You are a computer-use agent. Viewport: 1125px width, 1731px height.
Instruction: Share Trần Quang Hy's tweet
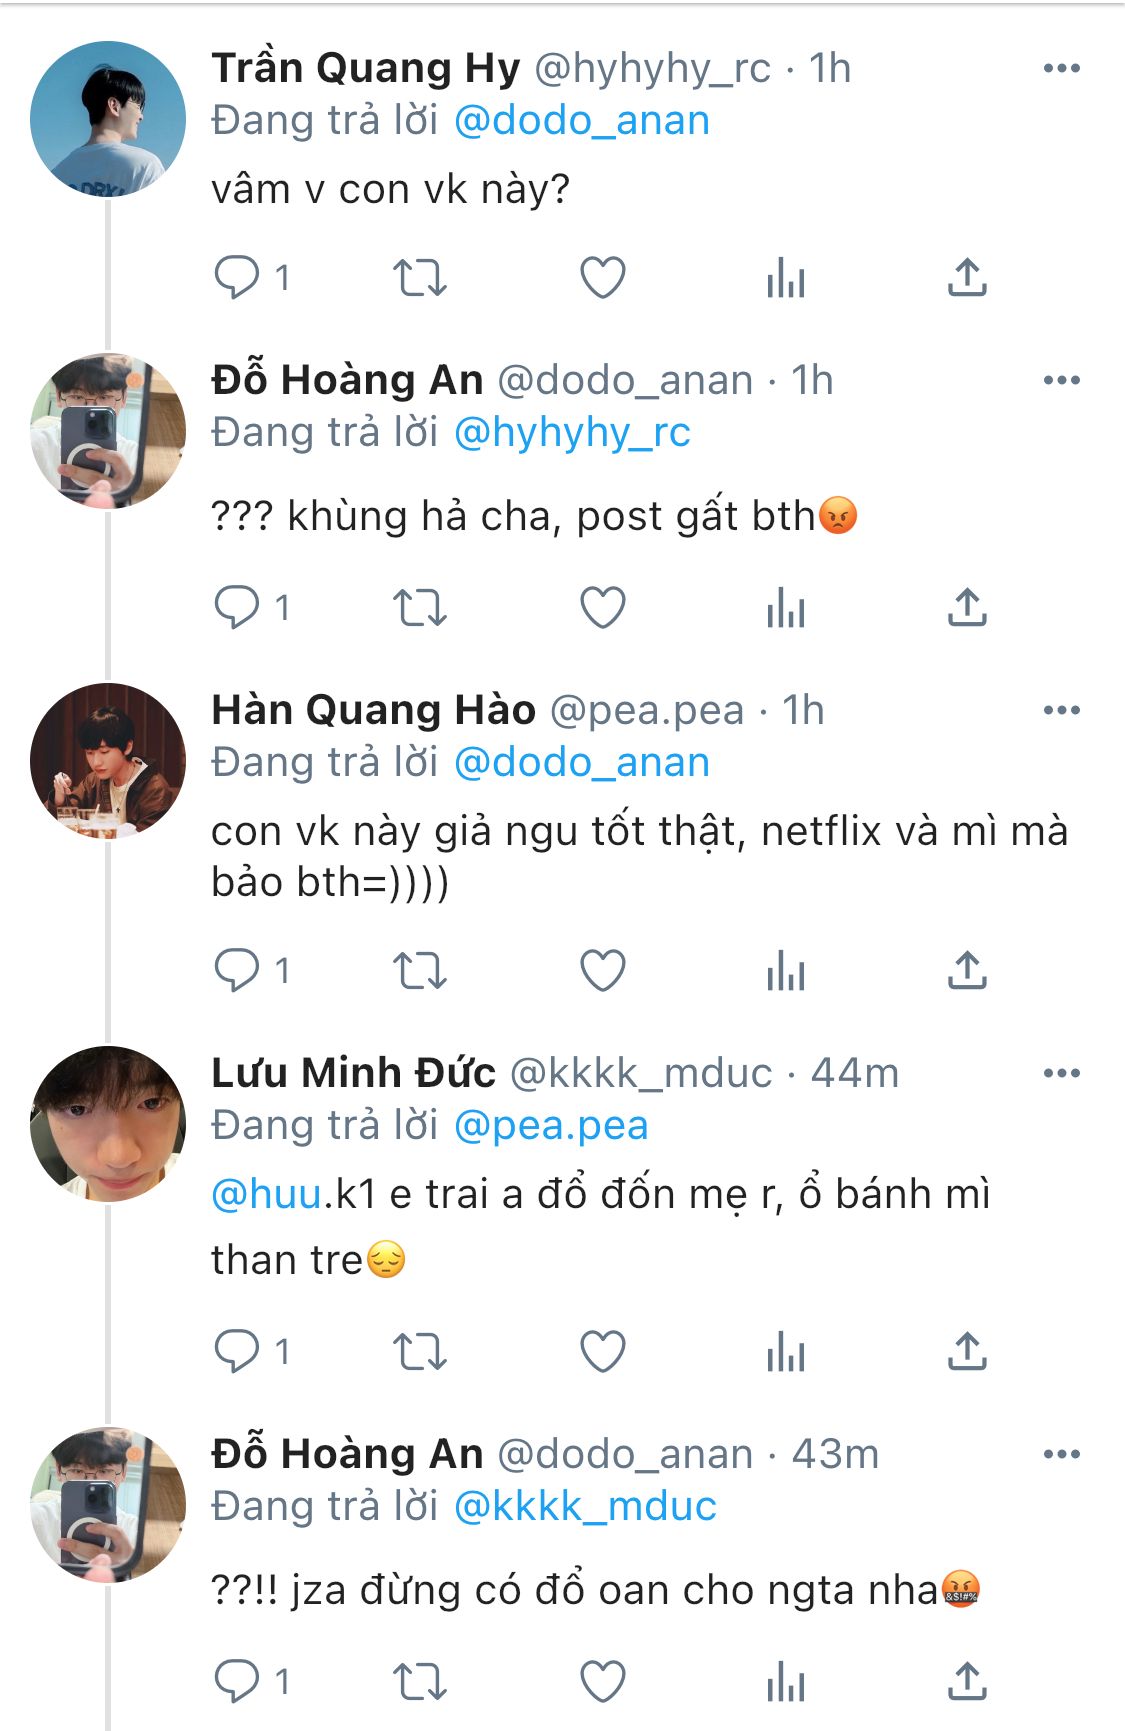[967, 278]
